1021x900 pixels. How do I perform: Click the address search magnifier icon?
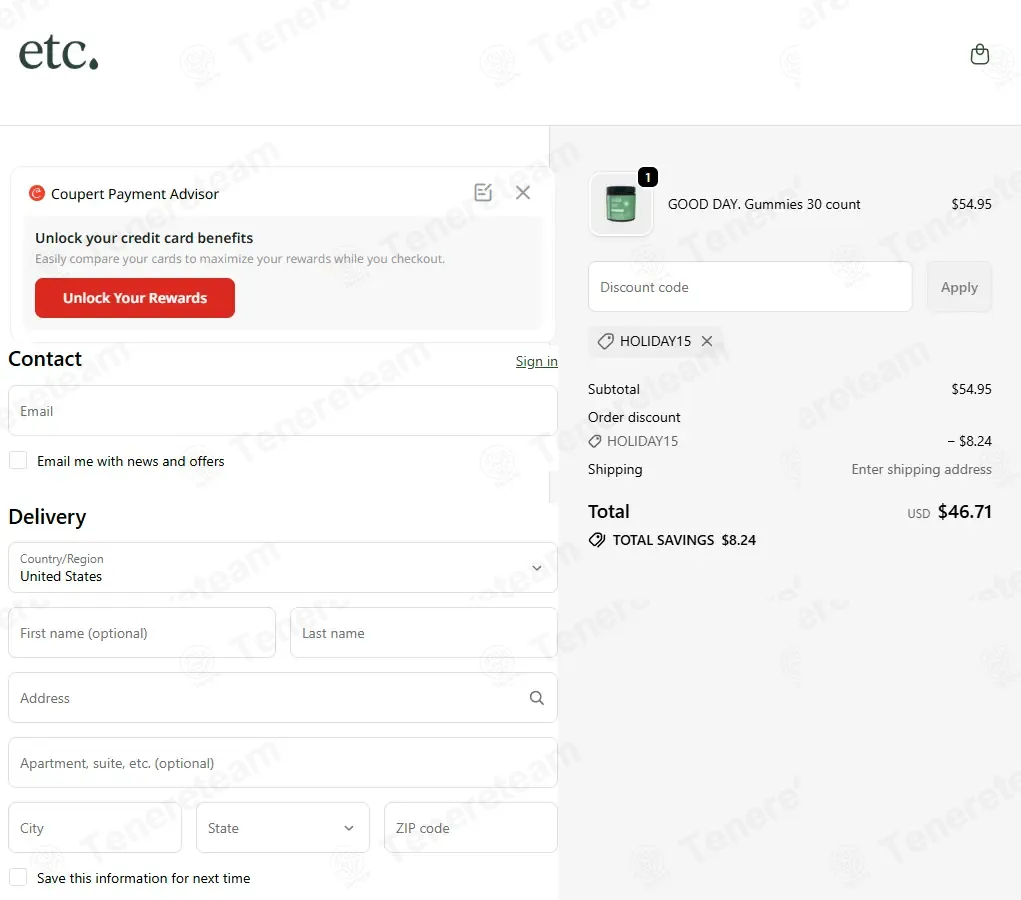537,698
